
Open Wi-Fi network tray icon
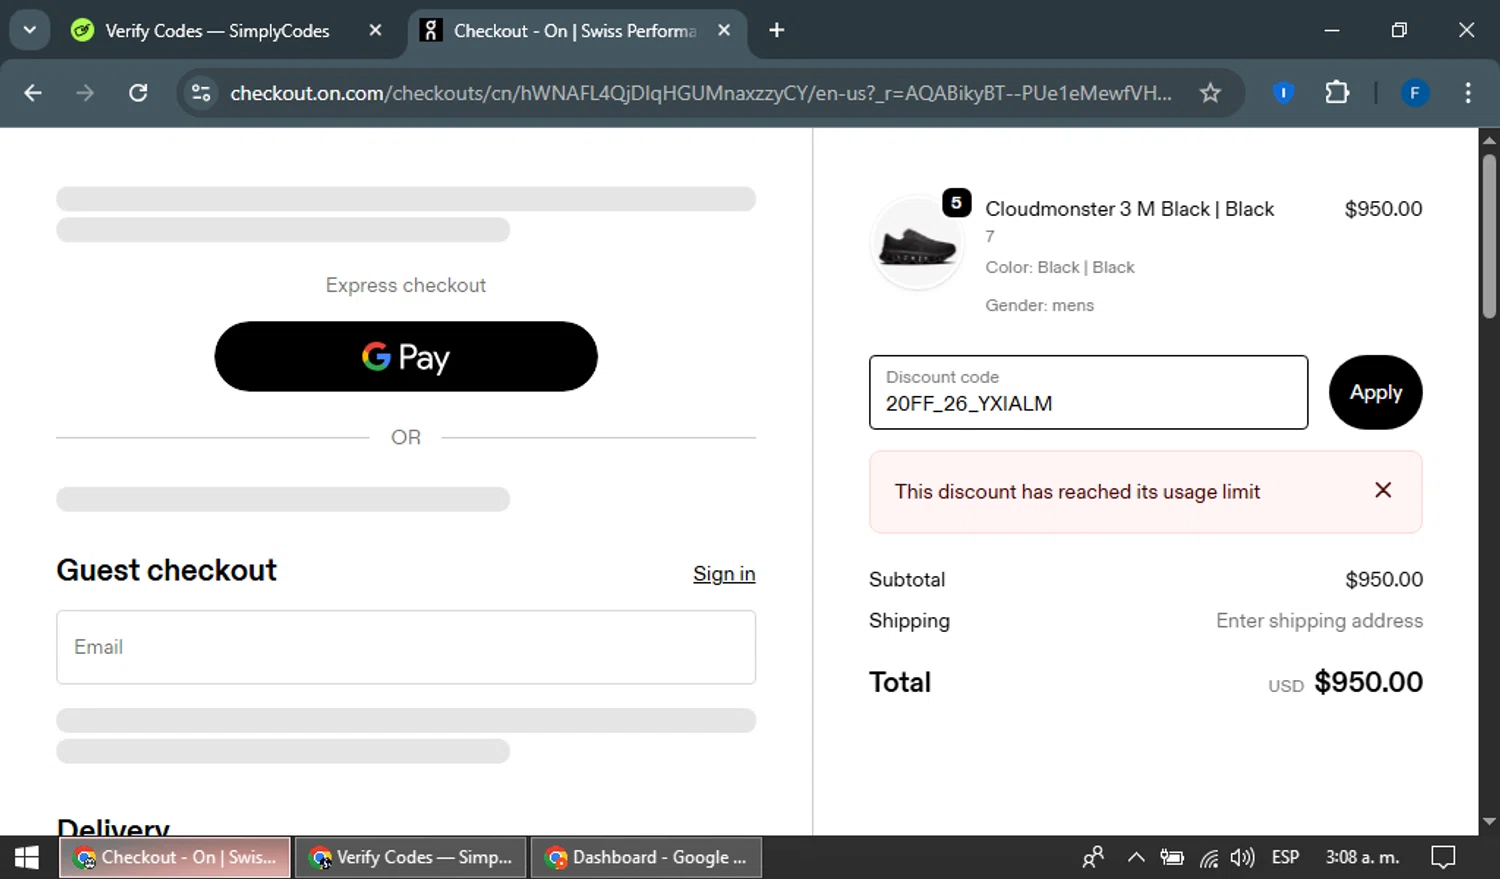(x=1209, y=857)
